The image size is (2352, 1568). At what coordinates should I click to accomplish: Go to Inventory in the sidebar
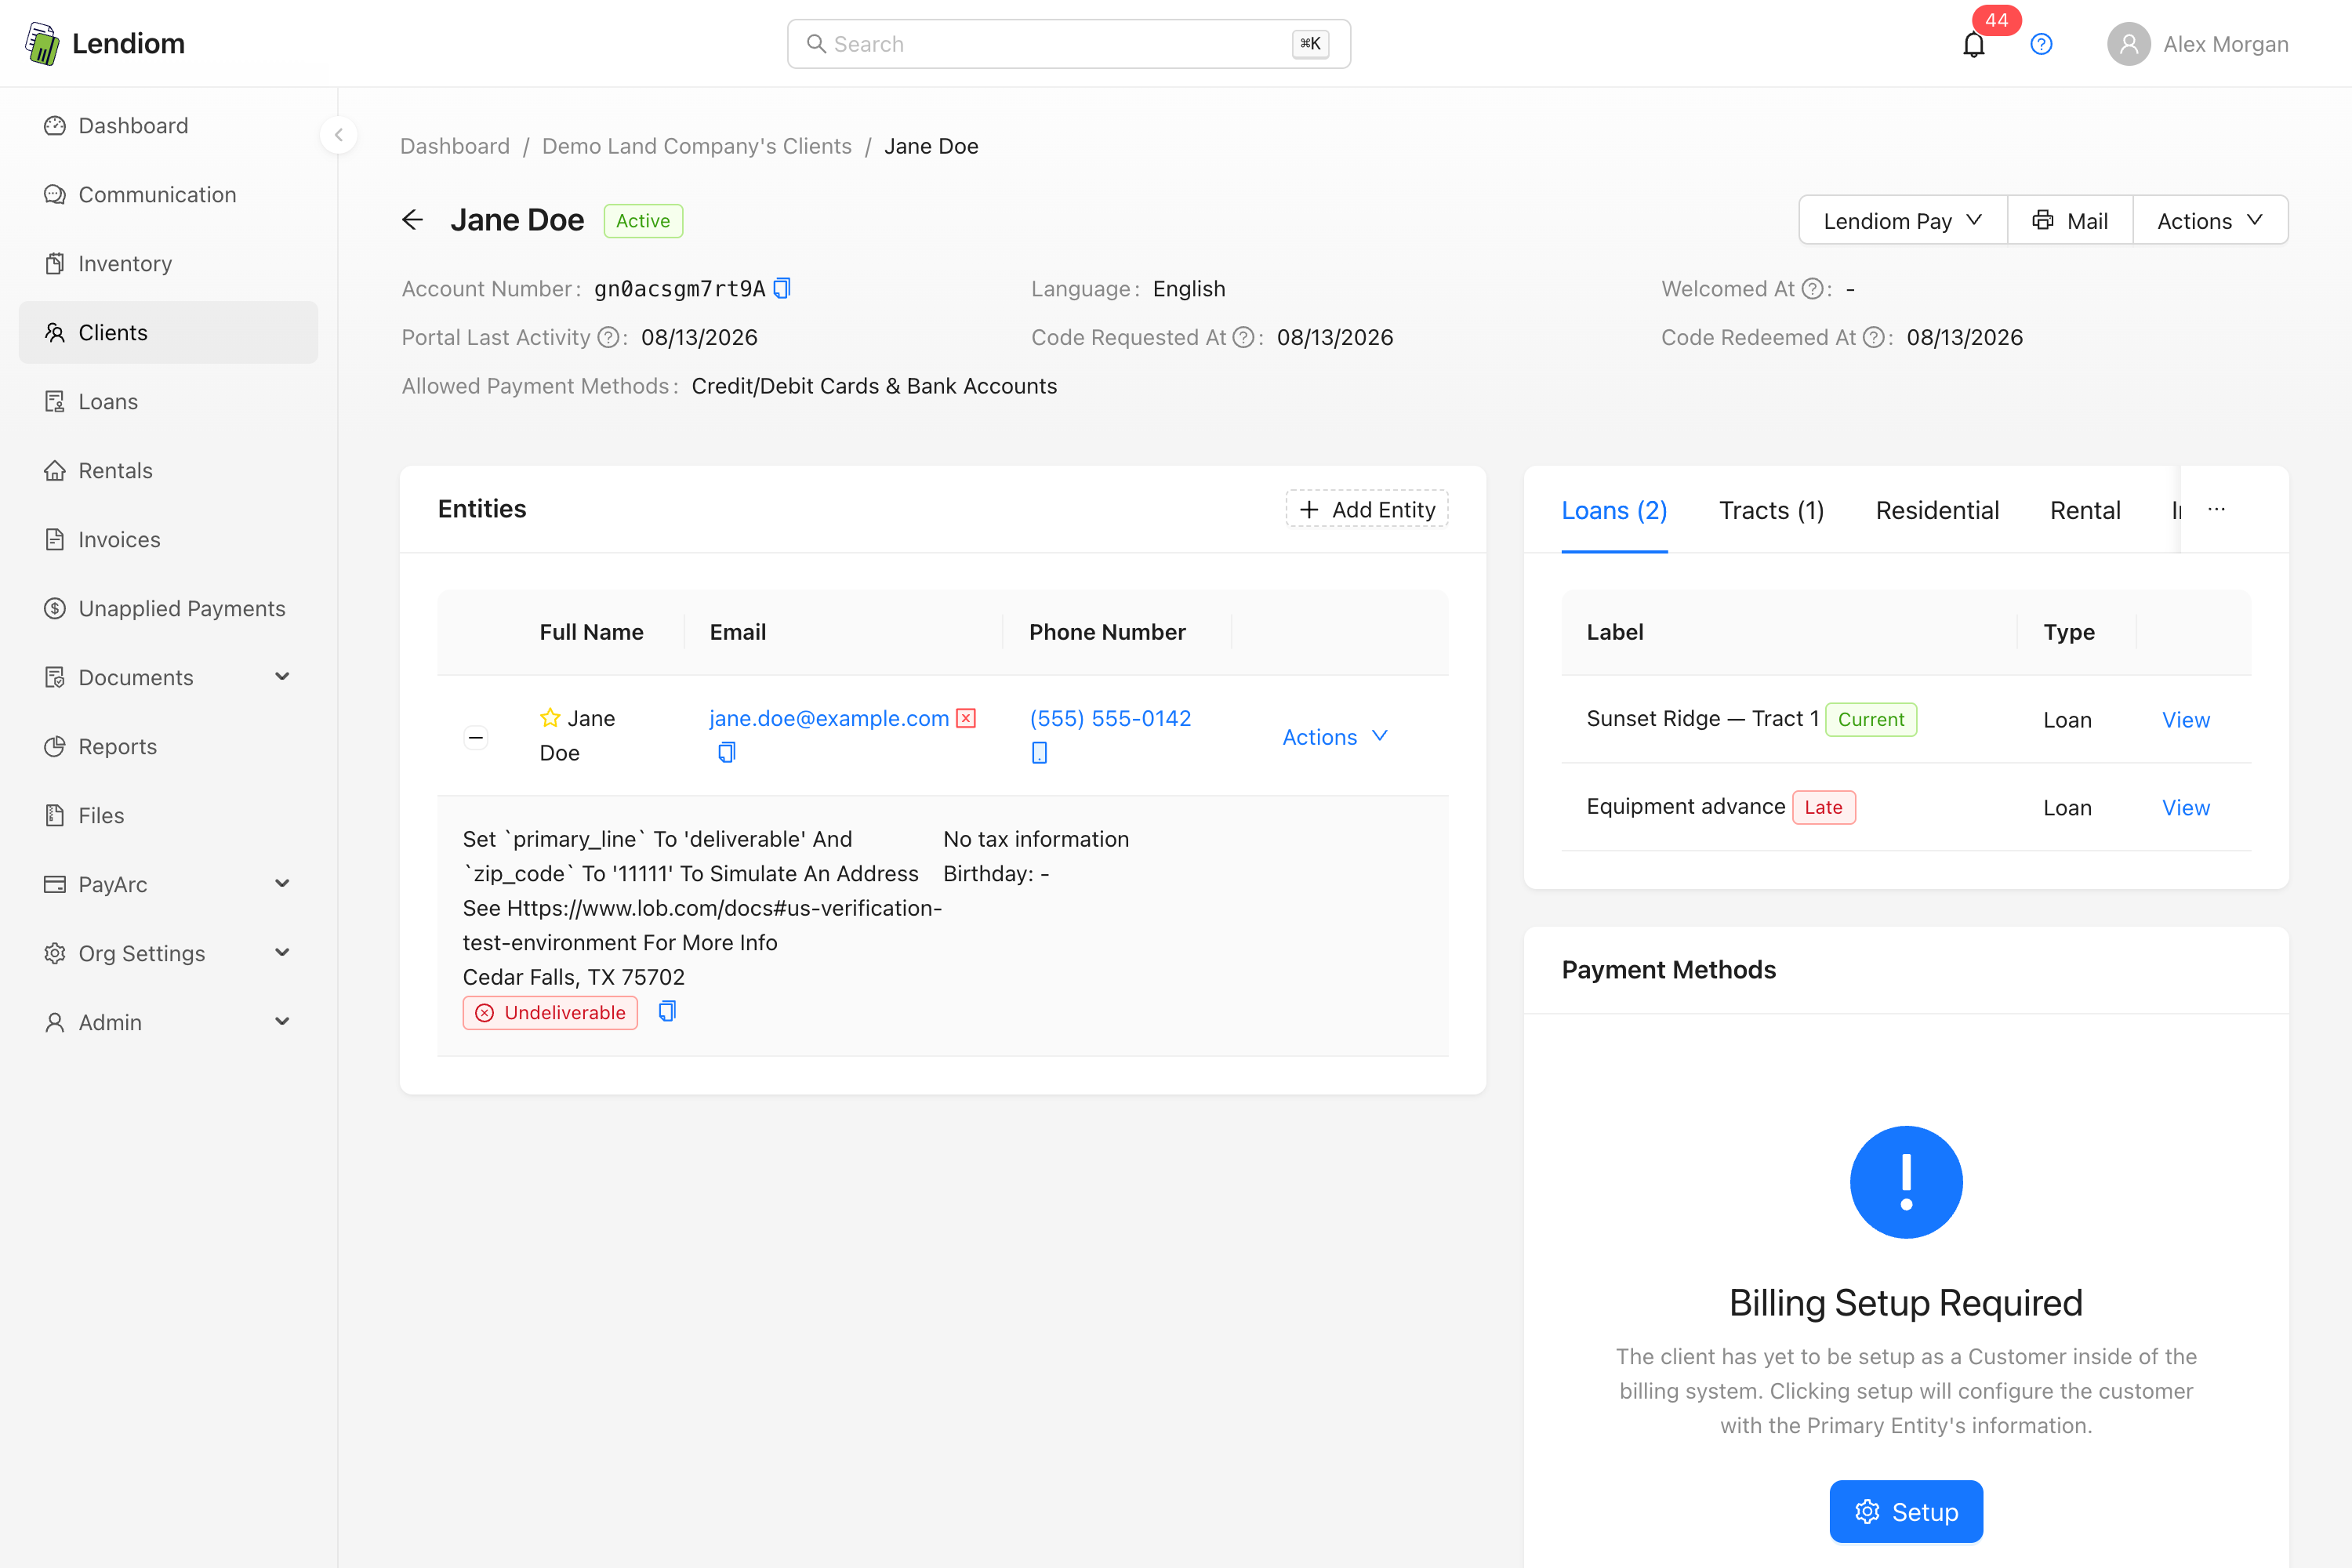tap(168, 263)
